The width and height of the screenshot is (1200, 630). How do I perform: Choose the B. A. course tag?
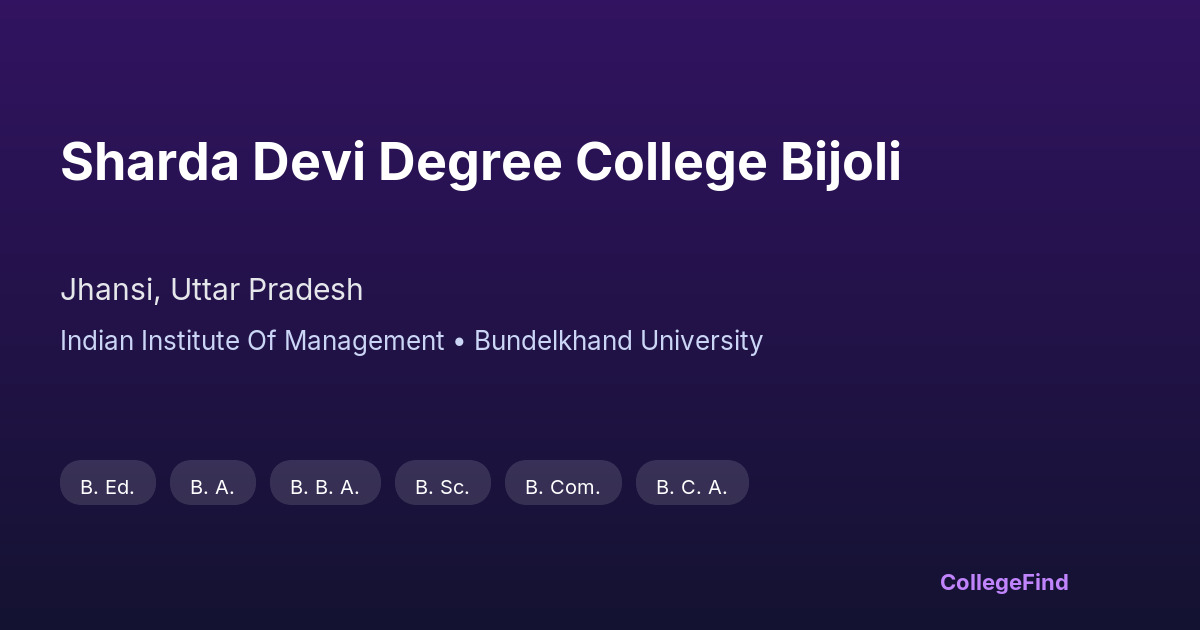[x=213, y=487]
